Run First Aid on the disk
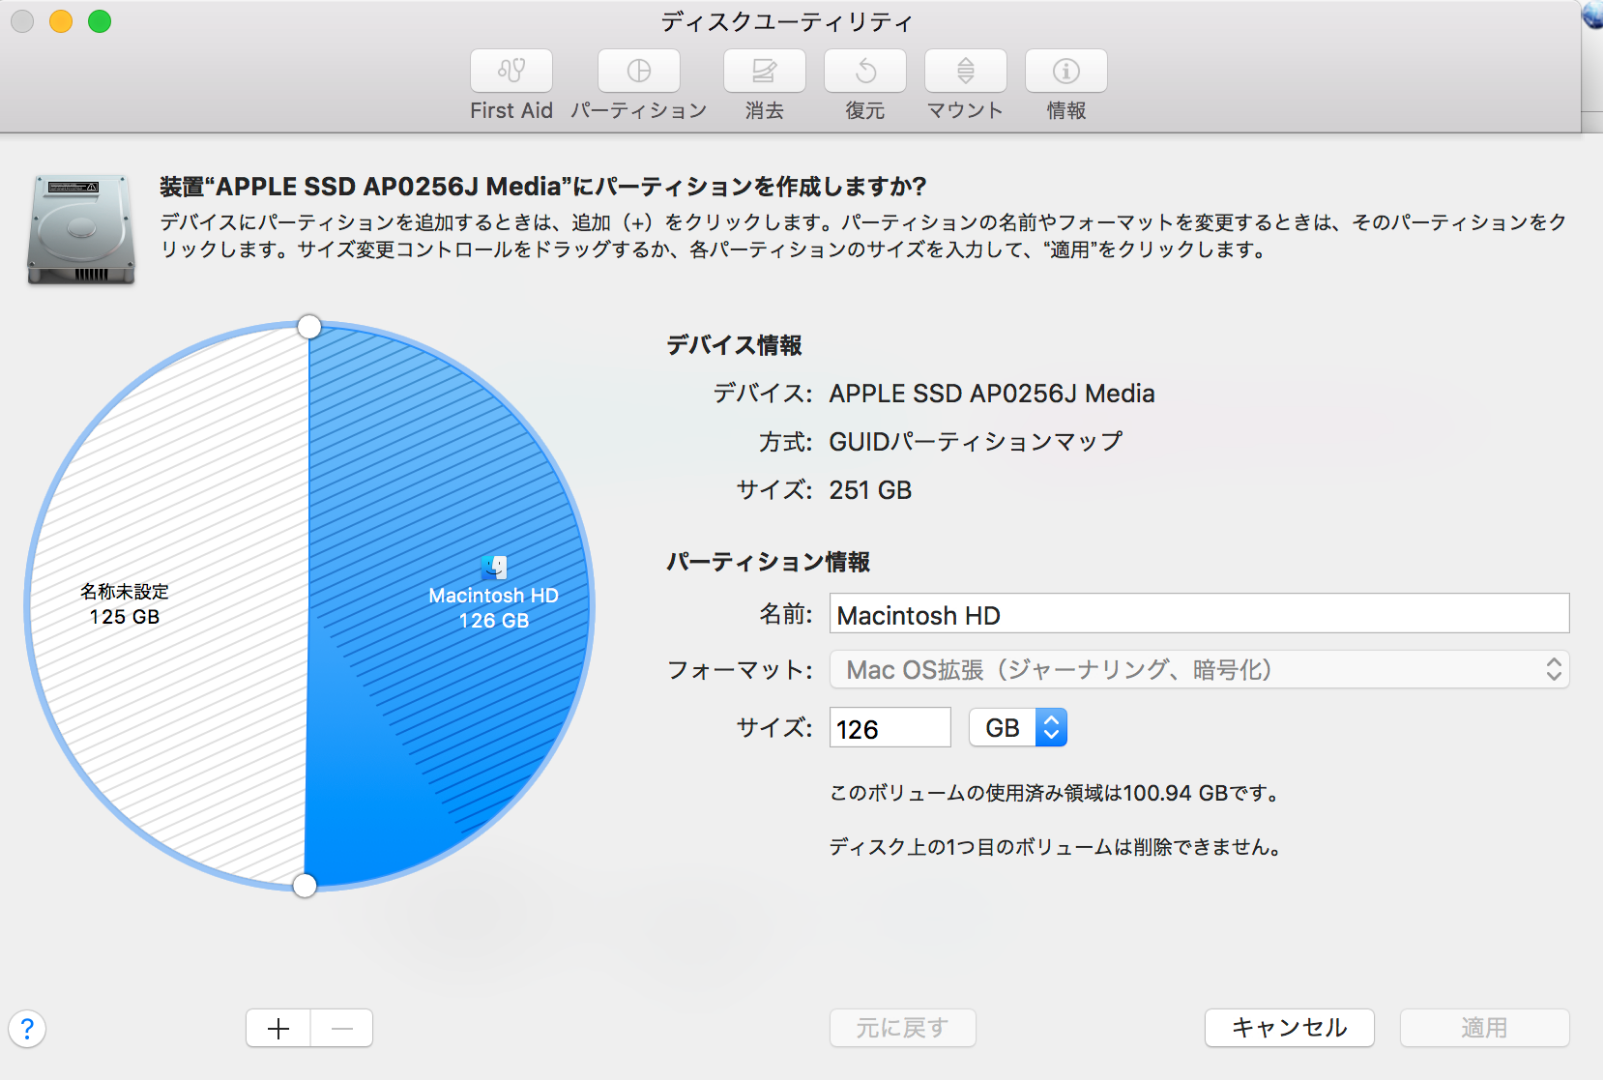1603x1080 pixels. tap(511, 70)
